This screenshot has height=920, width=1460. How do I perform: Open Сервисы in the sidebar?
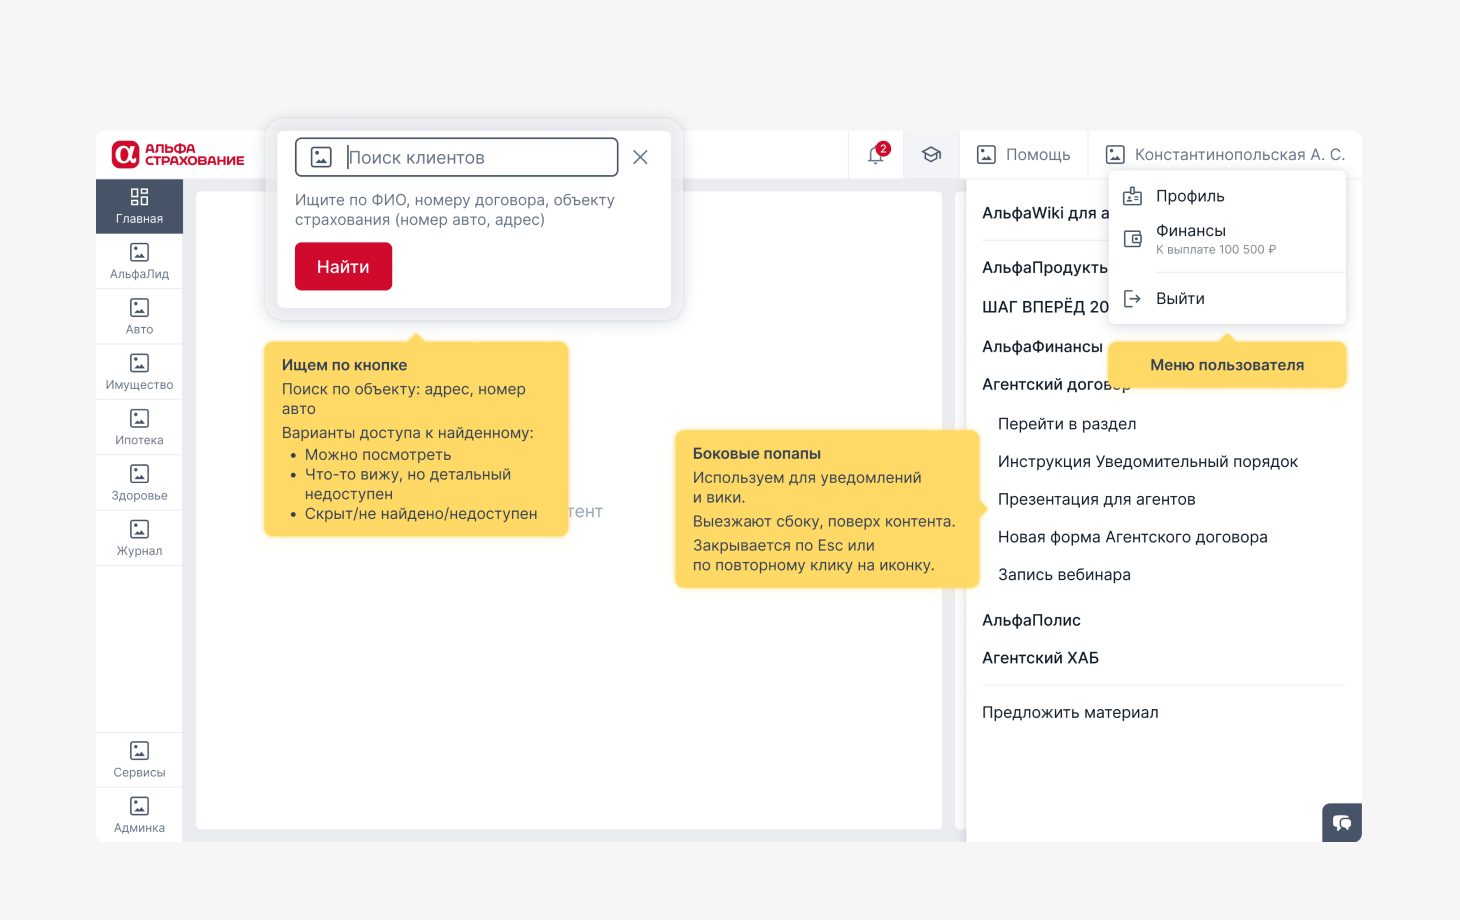point(139,760)
